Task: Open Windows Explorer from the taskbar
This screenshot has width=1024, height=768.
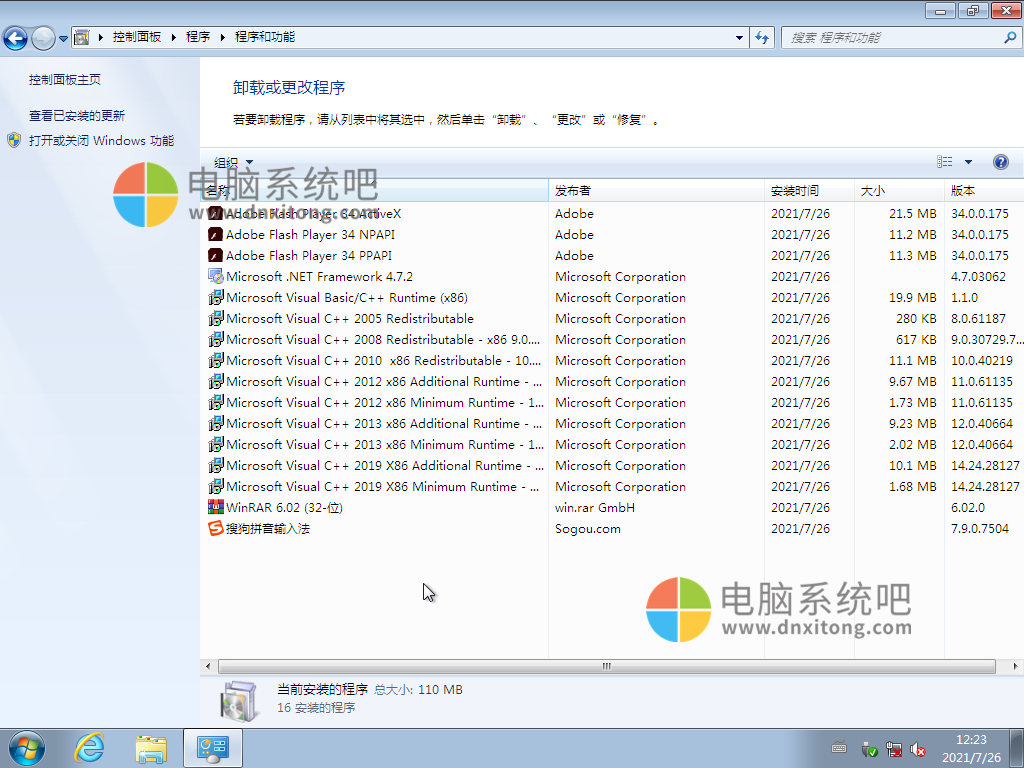Action: (150, 748)
